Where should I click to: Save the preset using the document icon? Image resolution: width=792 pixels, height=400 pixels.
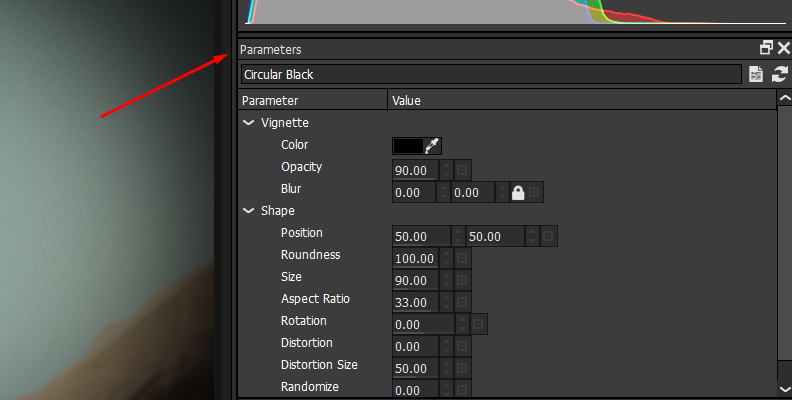[756, 74]
